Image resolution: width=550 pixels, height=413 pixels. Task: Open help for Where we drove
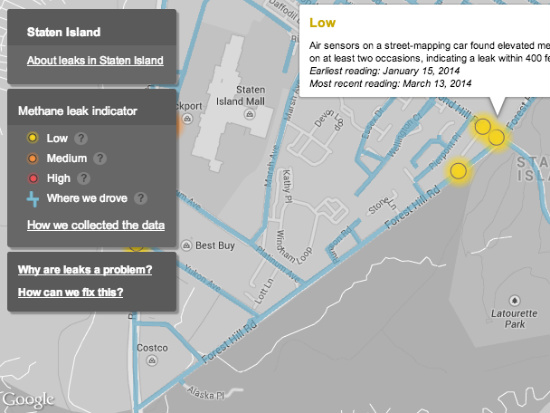(140, 199)
